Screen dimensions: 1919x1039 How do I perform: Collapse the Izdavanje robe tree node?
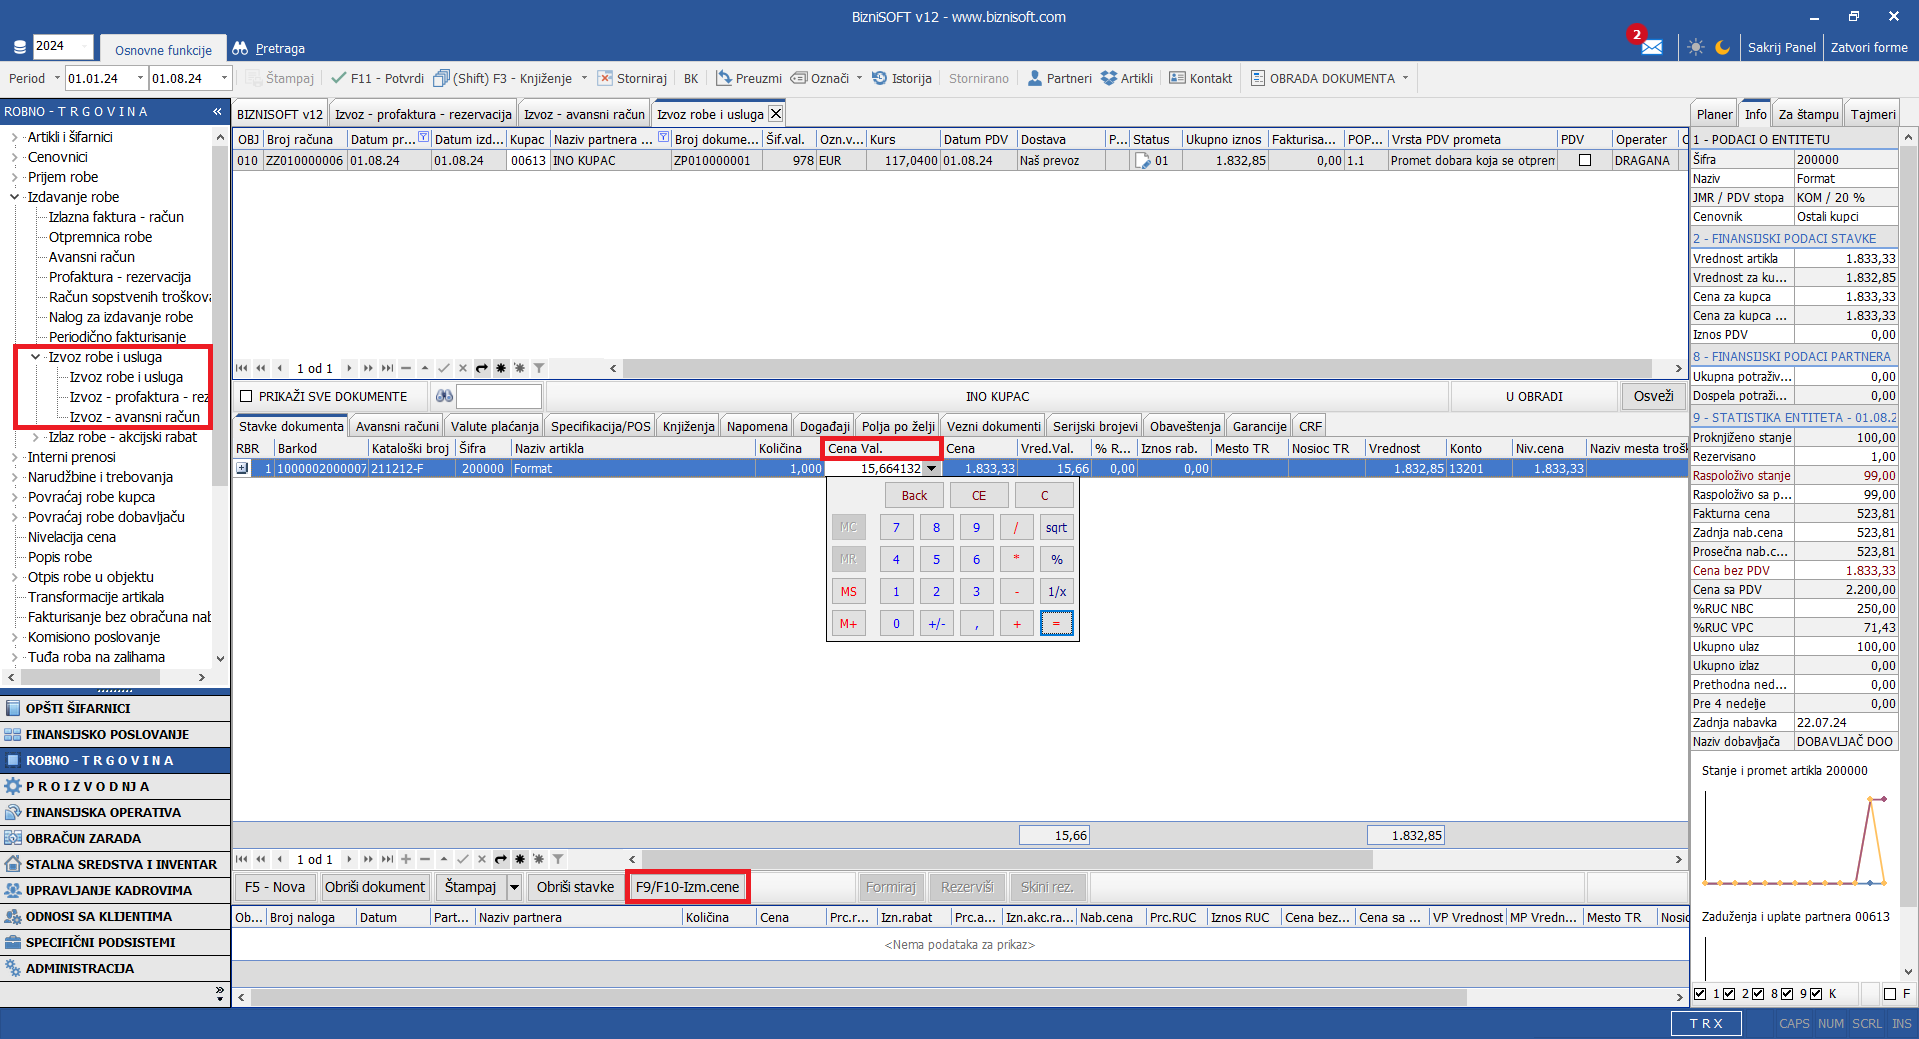(14, 197)
